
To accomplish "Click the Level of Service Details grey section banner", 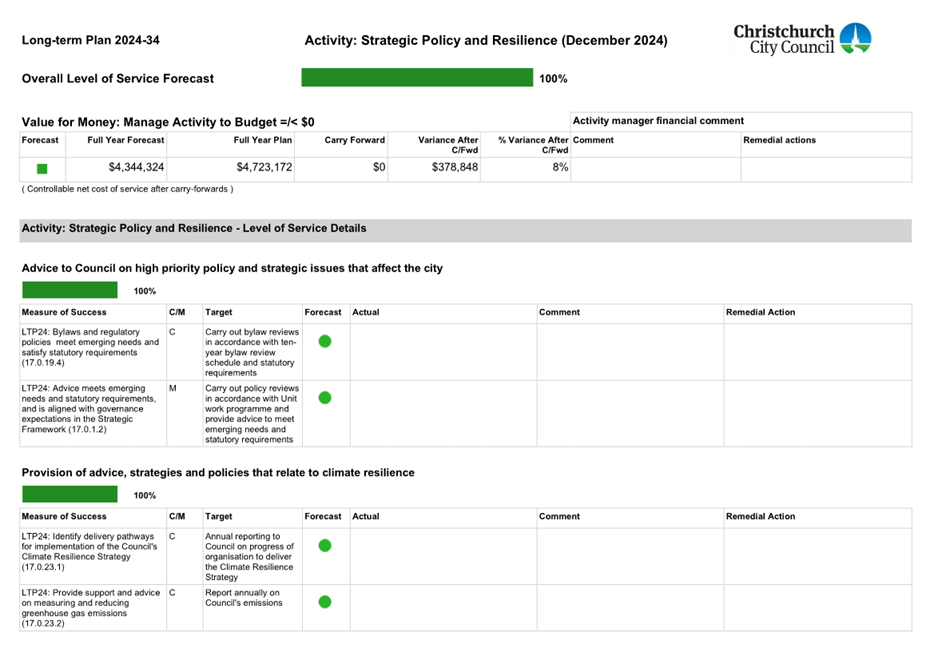I will click(465, 229).
